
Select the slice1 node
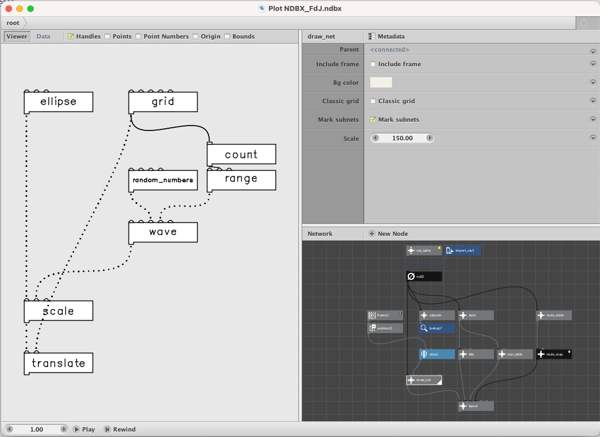(x=437, y=354)
